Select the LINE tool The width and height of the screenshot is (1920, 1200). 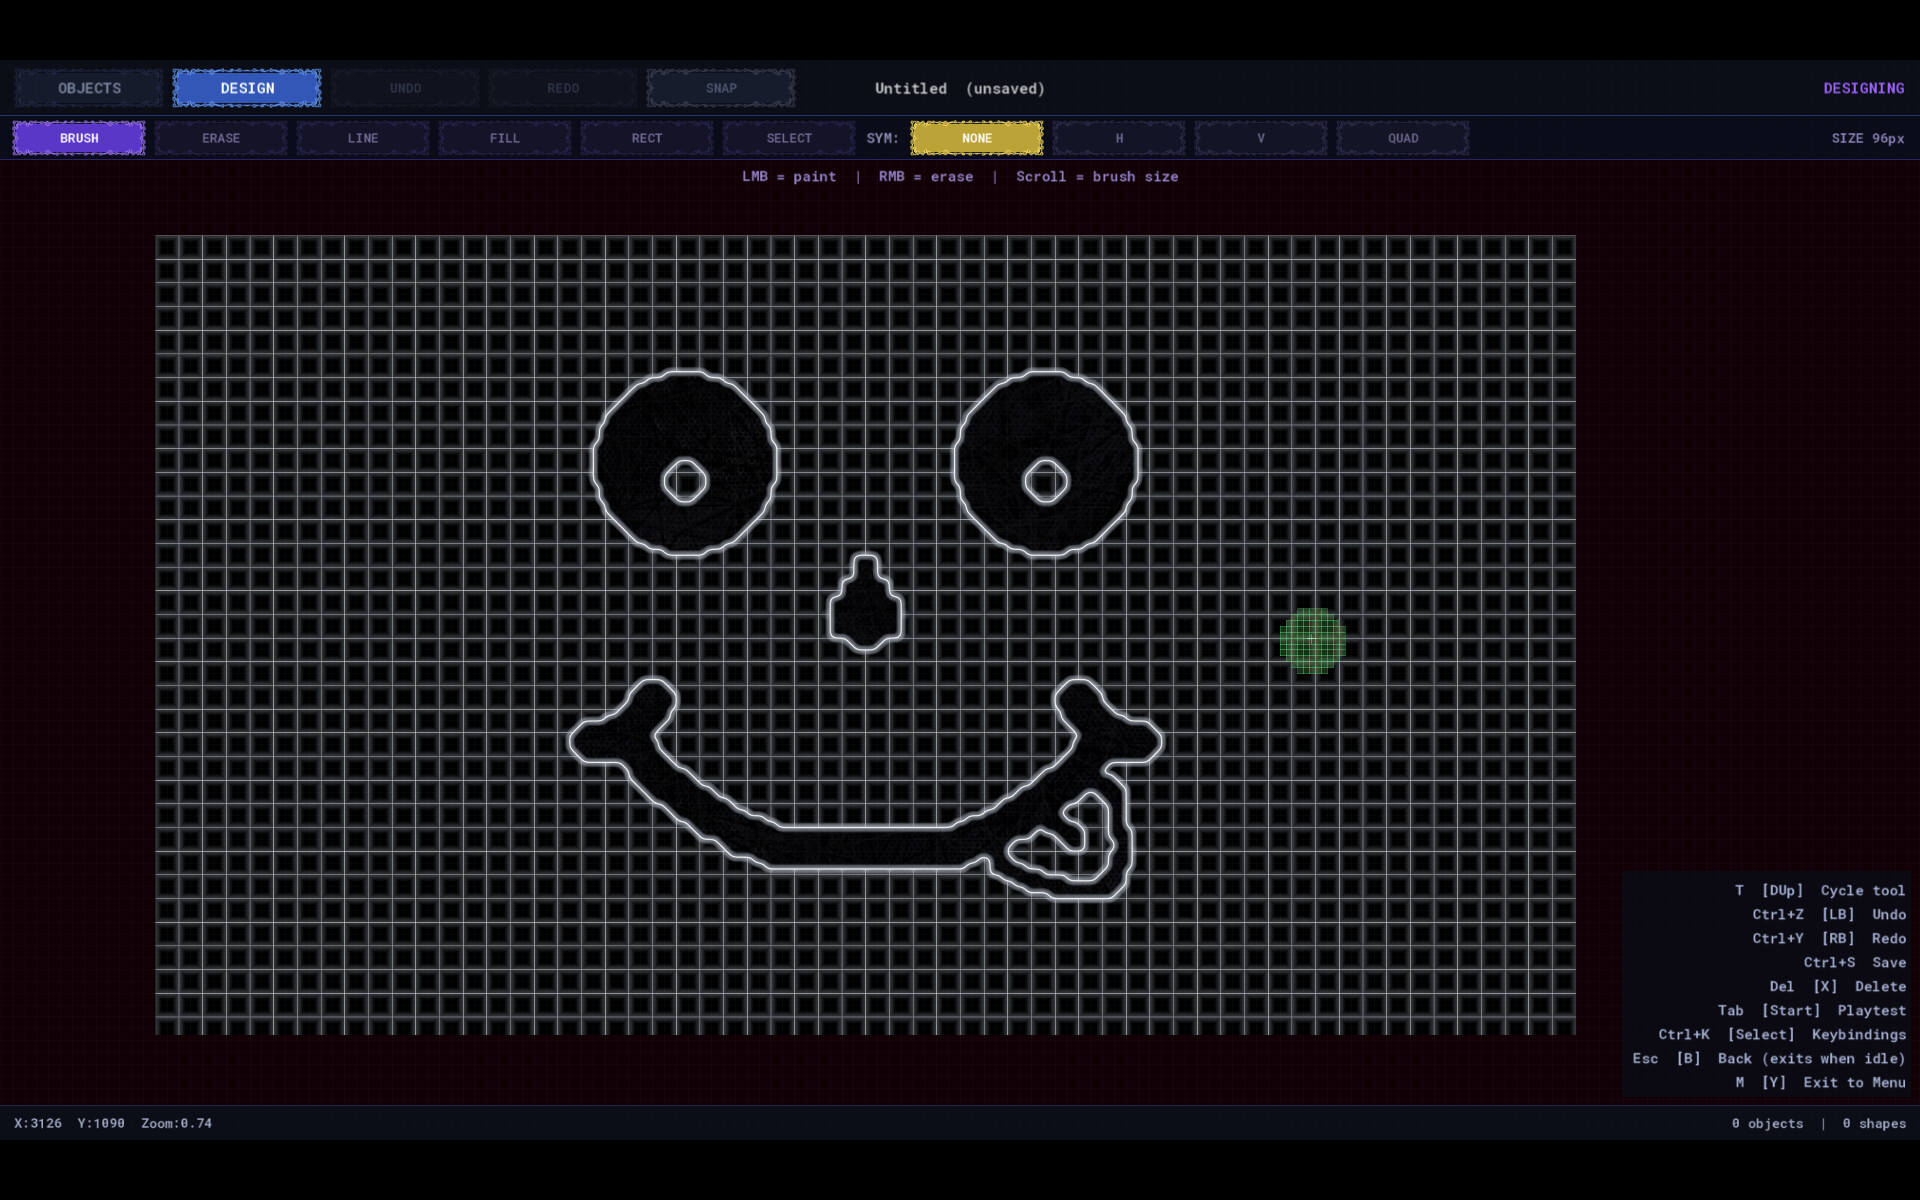click(363, 138)
